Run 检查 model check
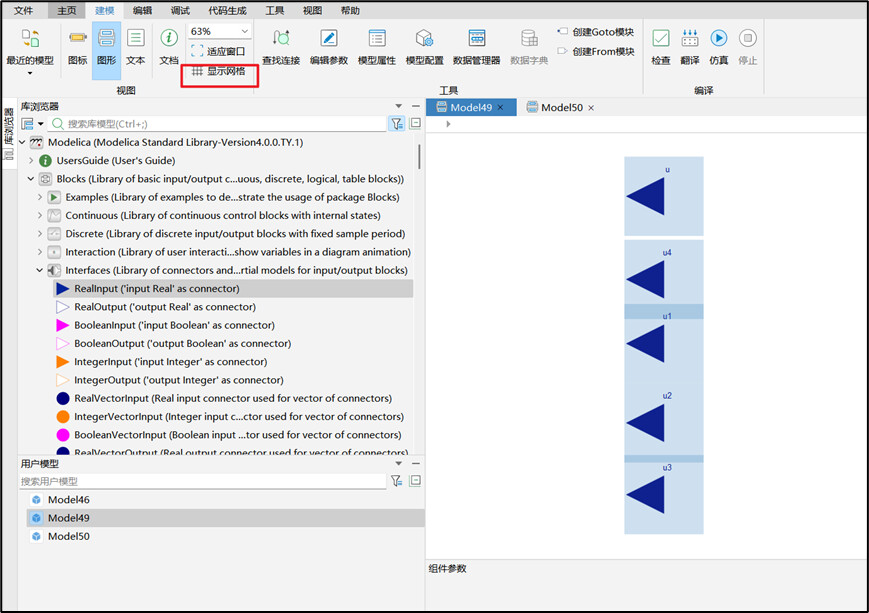Viewport: 869px width, 613px height. click(661, 48)
